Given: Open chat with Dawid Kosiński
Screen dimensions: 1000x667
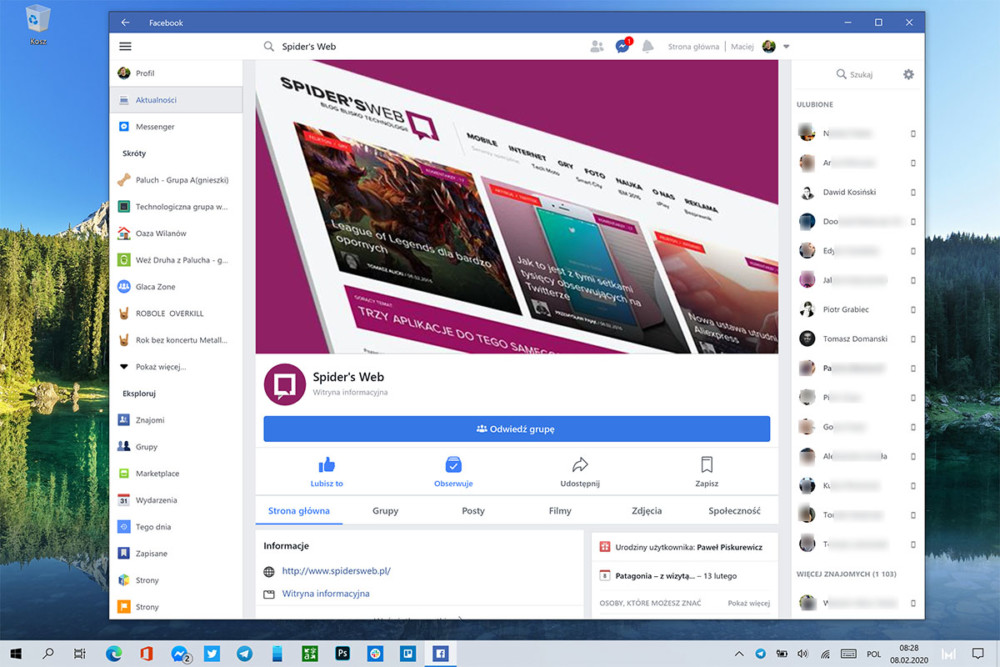Looking at the screenshot, I should tap(858, 192).
